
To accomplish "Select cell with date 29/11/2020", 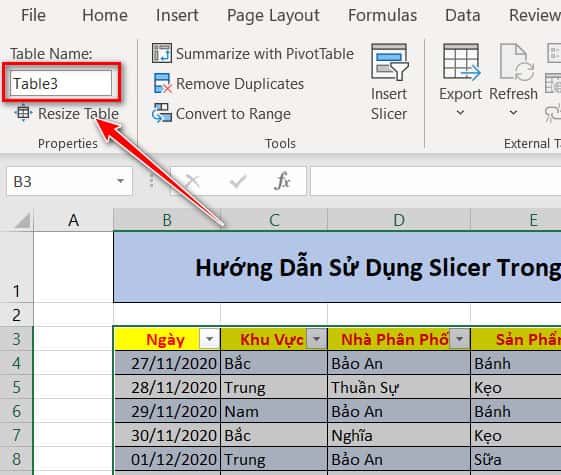I will (x=167, y=411).
